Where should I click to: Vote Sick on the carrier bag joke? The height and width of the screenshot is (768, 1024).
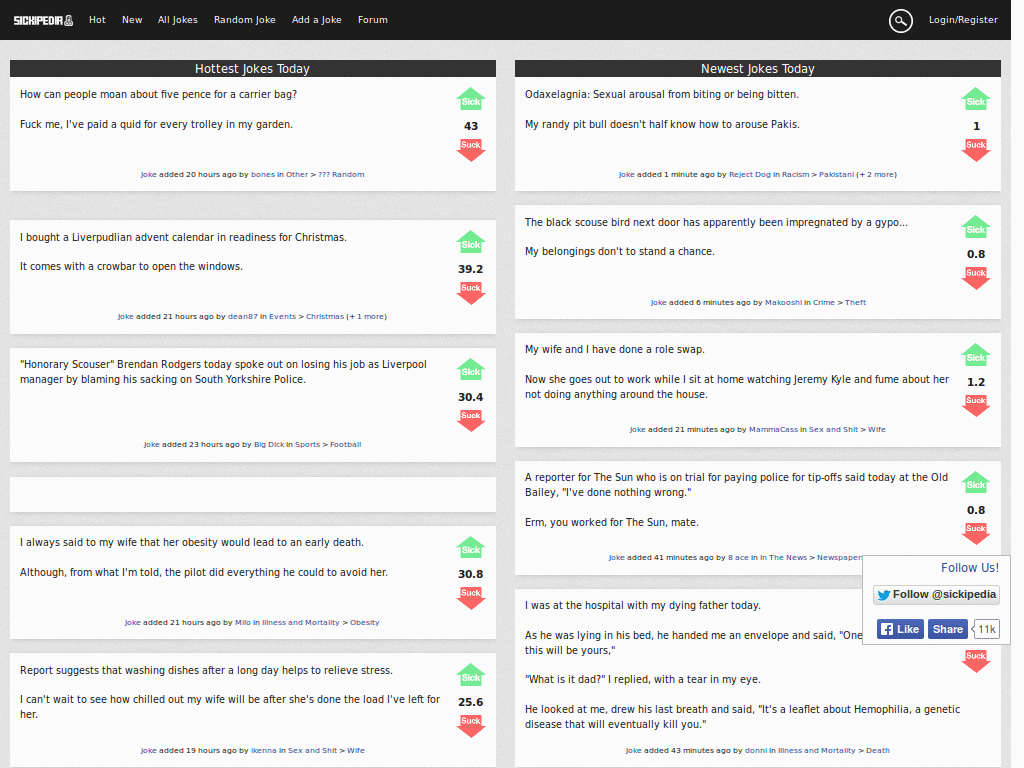(470, 99)
